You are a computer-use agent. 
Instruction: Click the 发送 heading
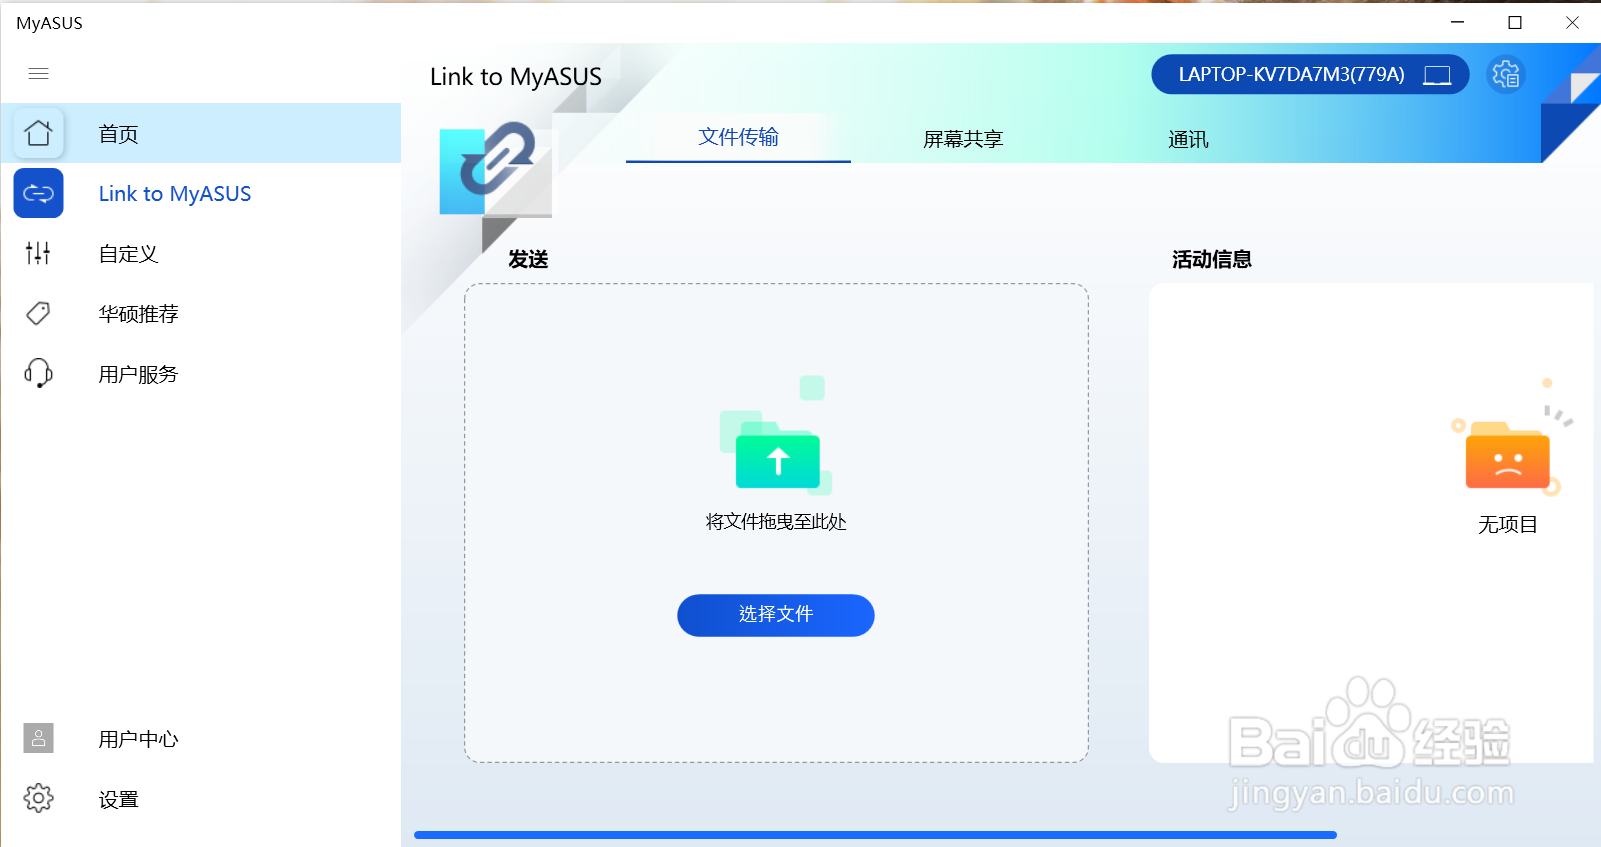(x=528, y=259)
